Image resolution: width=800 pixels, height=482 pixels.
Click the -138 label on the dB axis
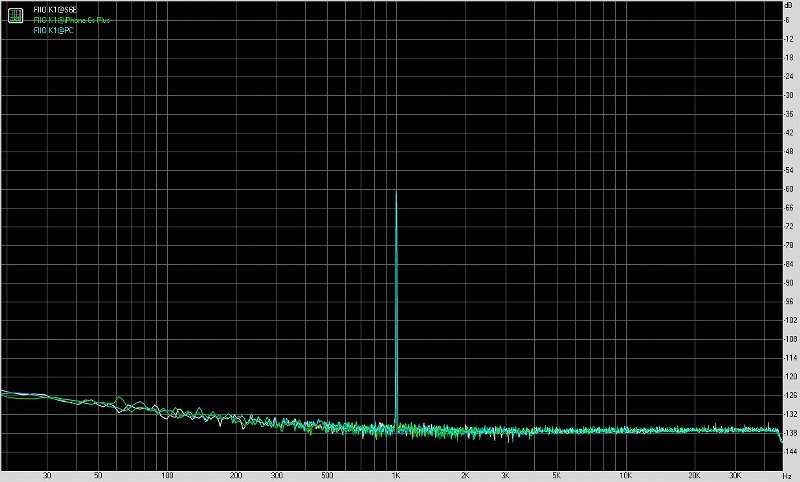tap(789, 432)
